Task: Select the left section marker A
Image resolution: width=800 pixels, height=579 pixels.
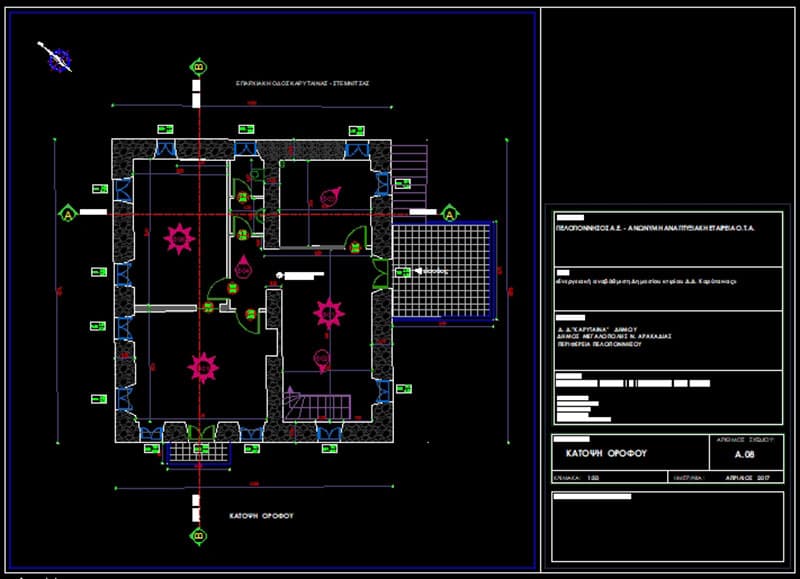Action: 68,213
